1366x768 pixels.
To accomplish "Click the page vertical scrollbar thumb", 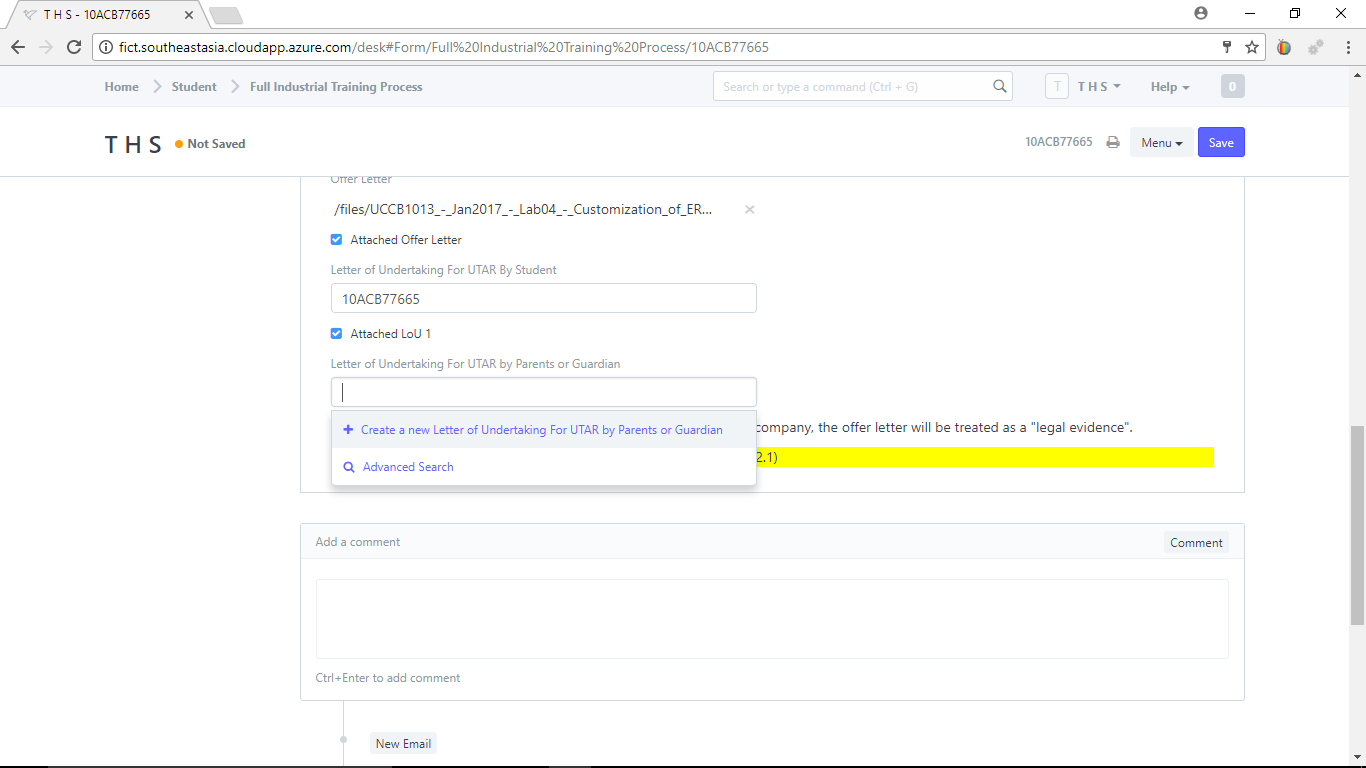I will [1357, 525].
